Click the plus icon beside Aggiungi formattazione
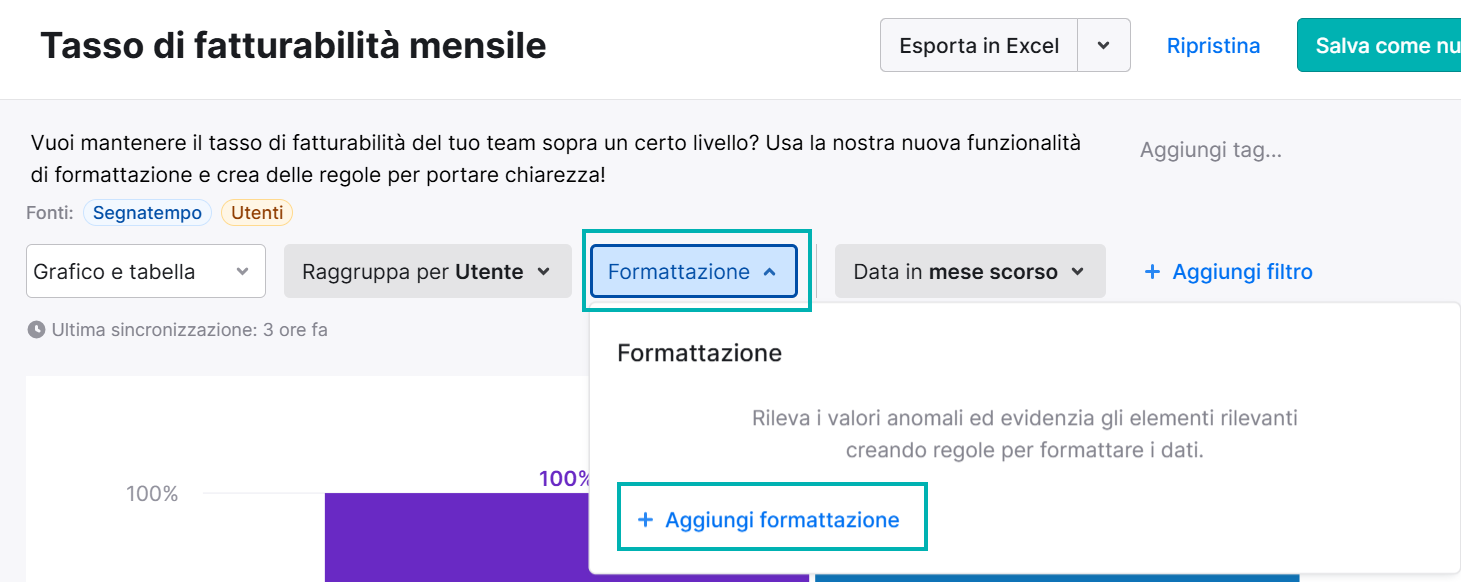This screenshot has width=1461, height=582. 645,520
